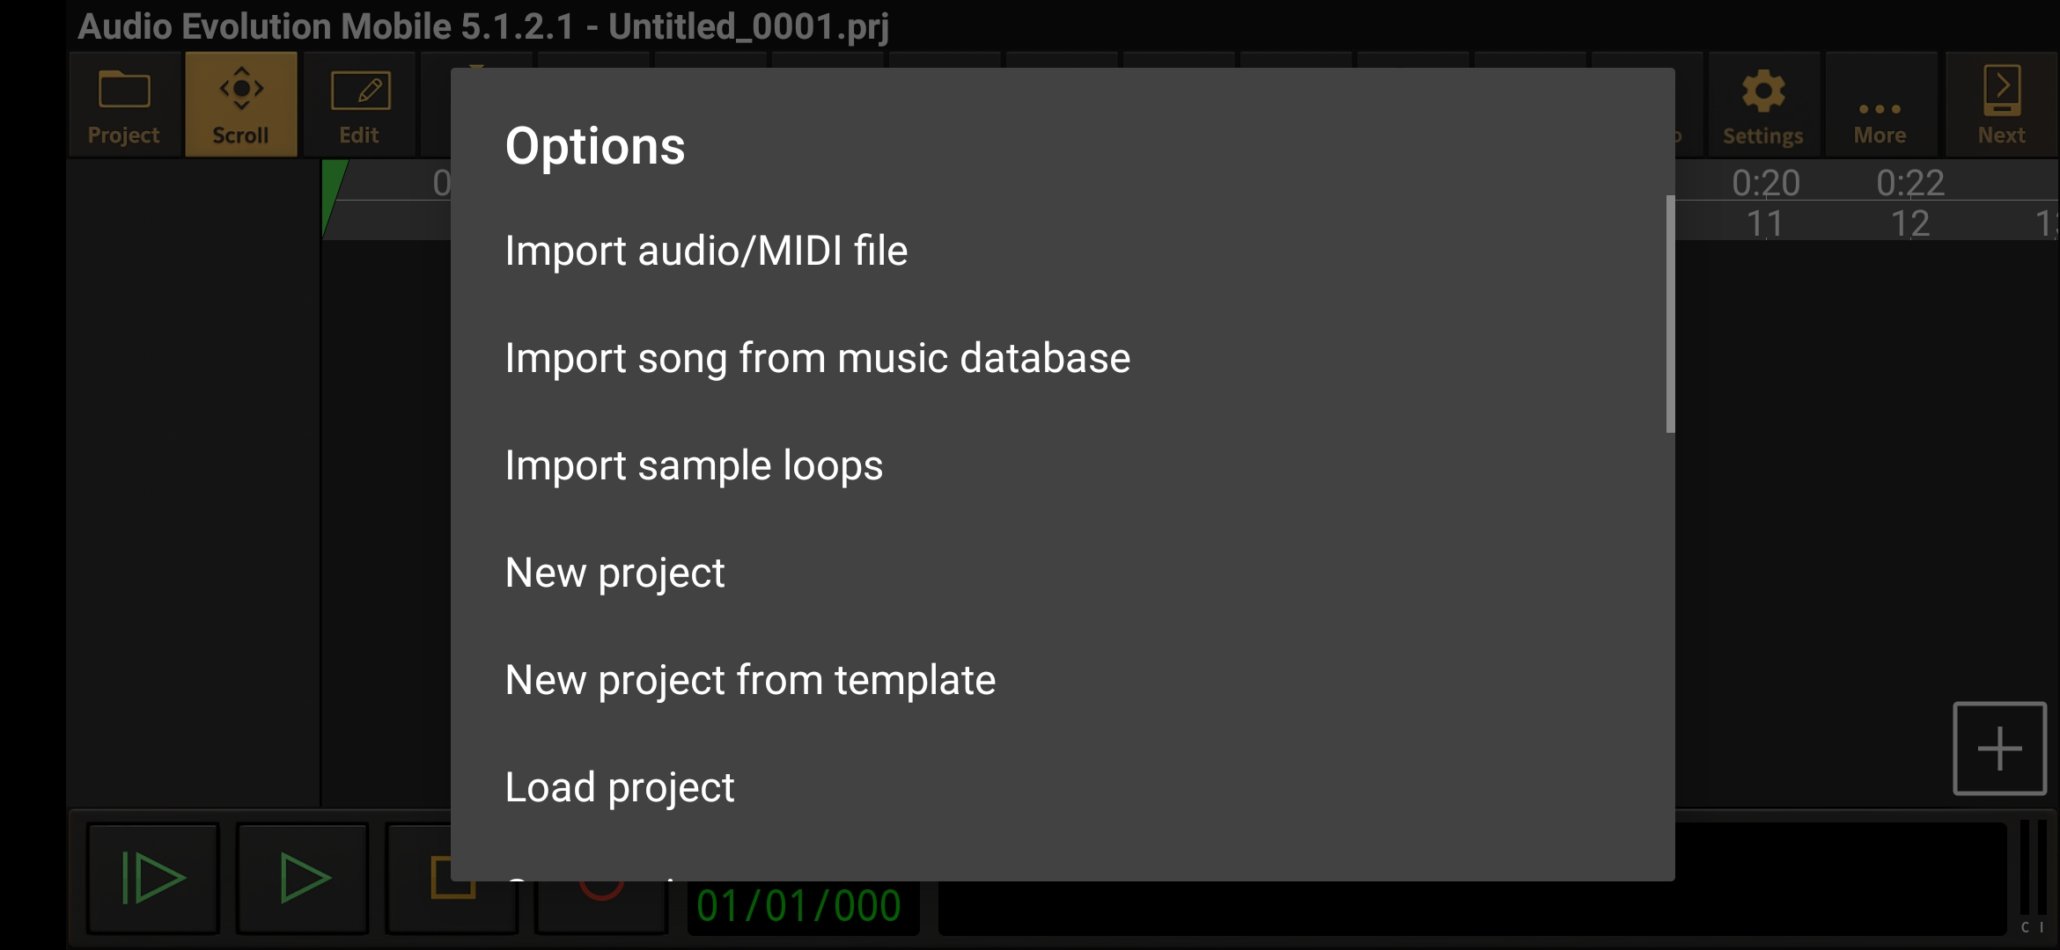This screenshot has height=950, width=2060.
Task: Click the Options dialog scrollbar
Action: 1670,314
